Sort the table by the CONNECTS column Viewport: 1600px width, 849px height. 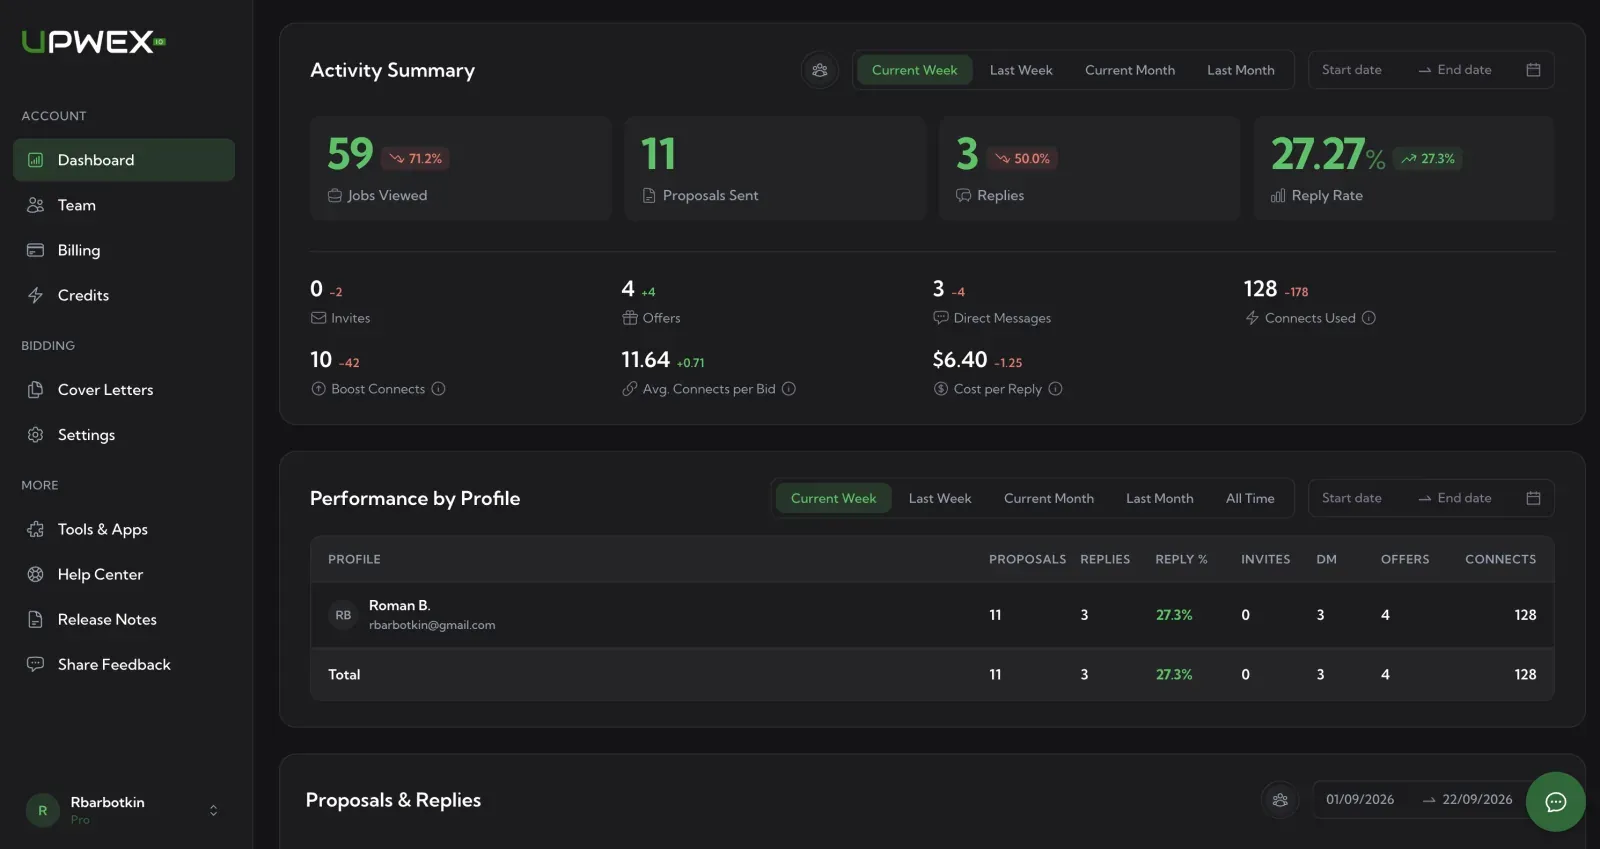pos(1500,559)
